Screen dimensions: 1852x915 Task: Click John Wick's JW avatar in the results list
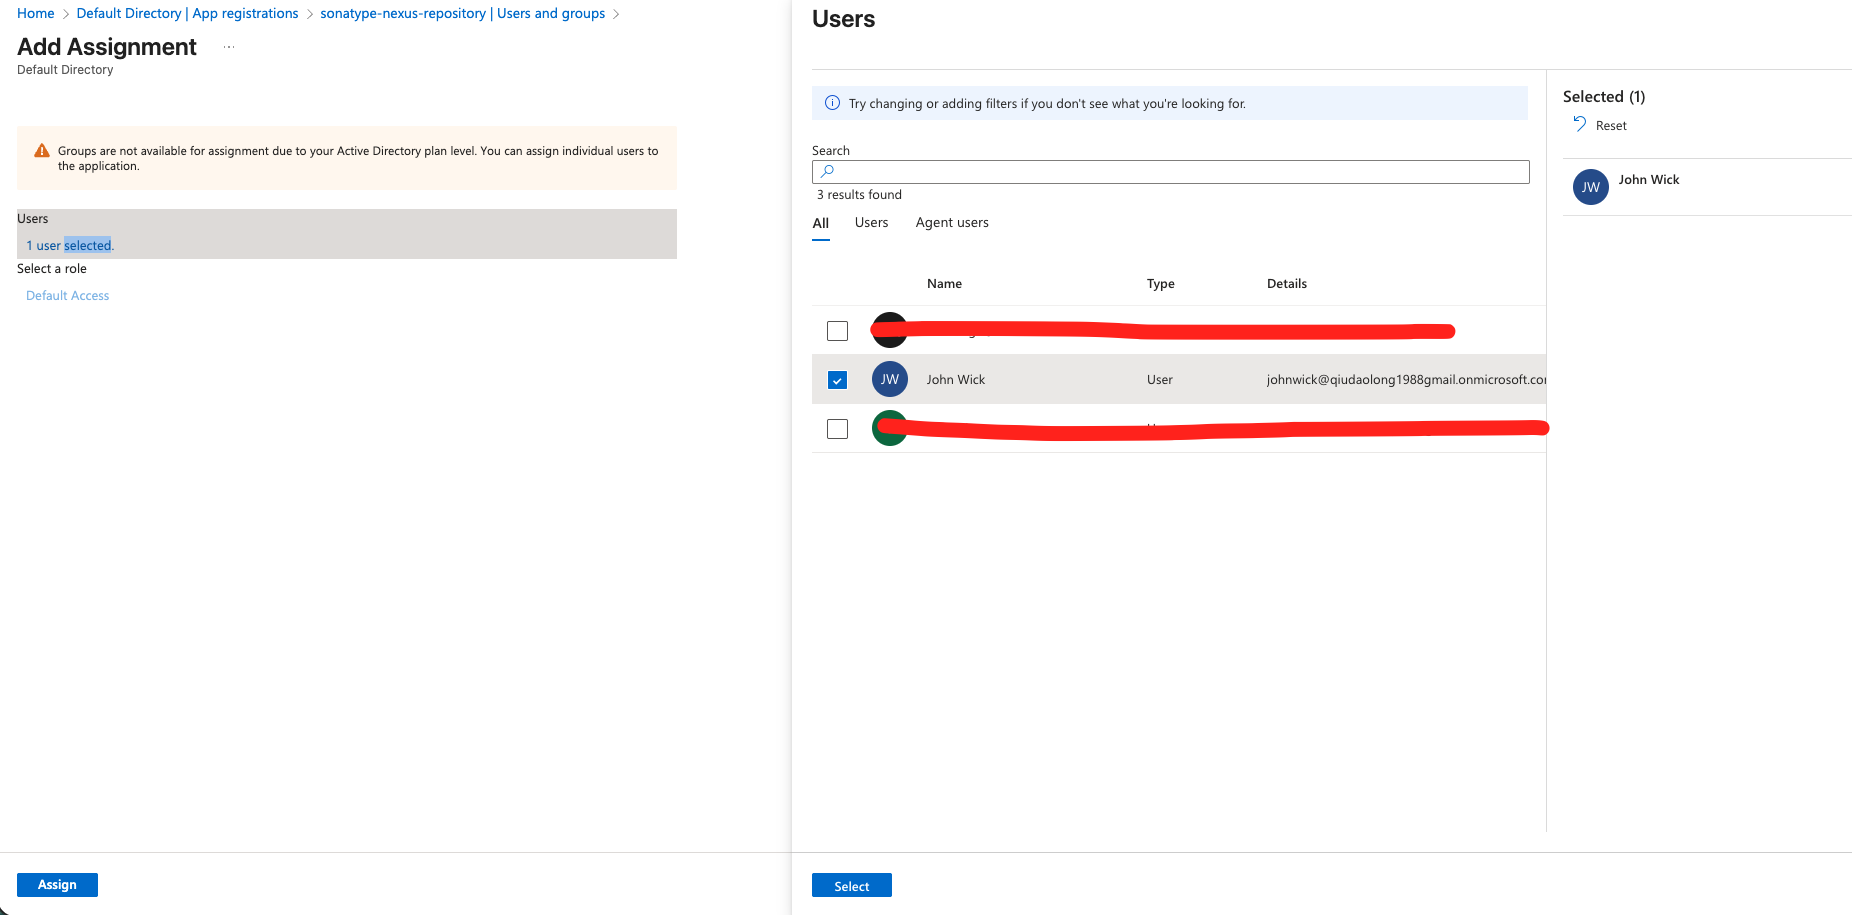tap(889, 379)
